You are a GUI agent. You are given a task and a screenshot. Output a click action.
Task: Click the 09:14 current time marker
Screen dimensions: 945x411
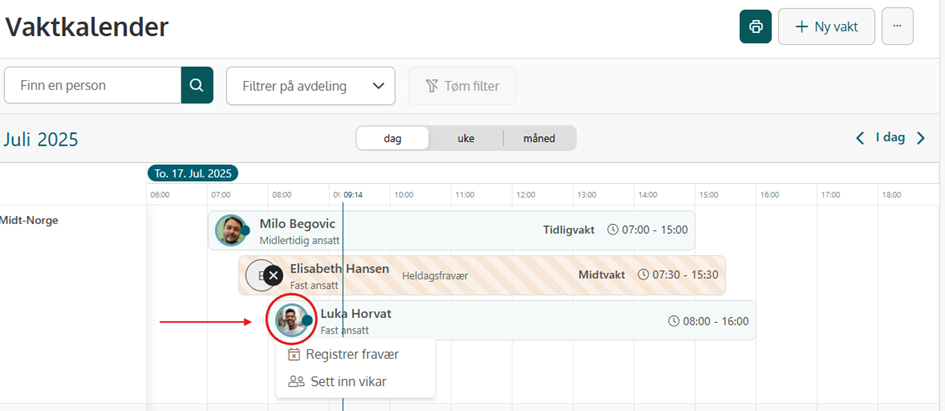pos(353,195)
